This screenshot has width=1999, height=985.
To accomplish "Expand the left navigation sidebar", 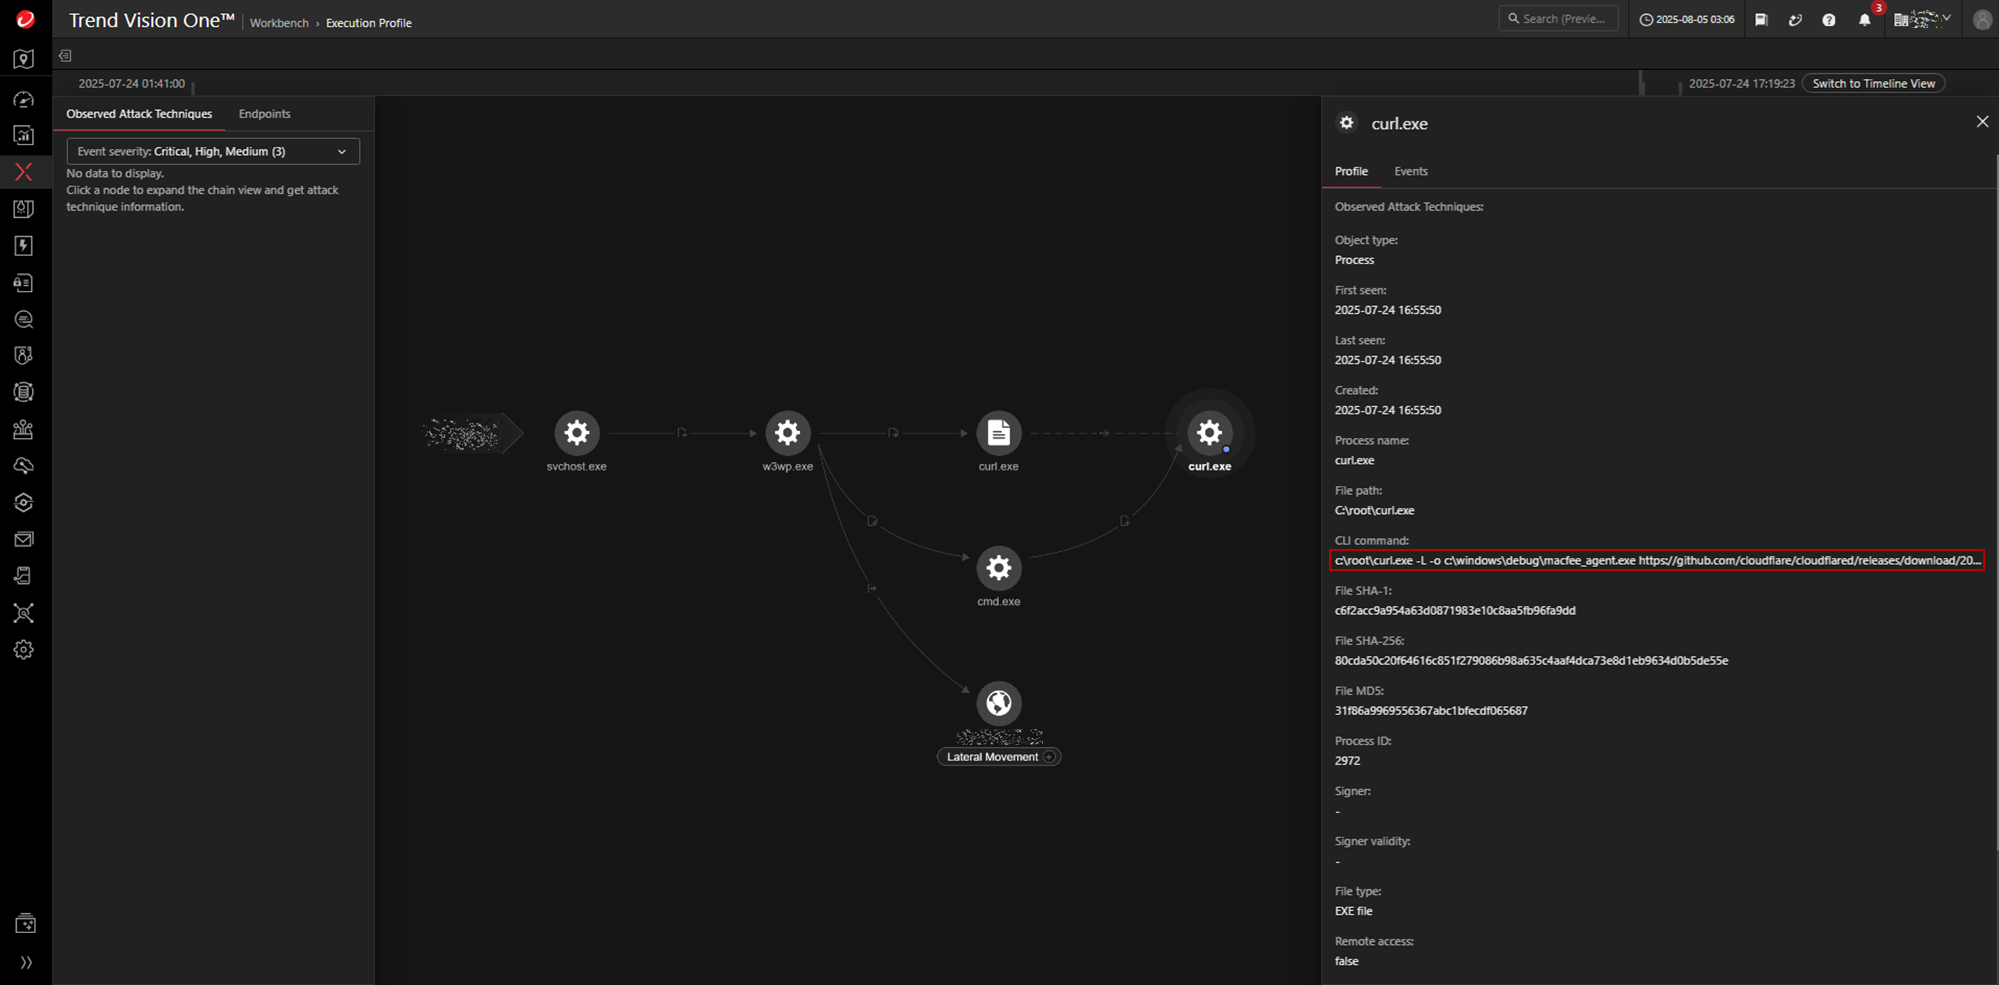I will (x=26, y=962).
